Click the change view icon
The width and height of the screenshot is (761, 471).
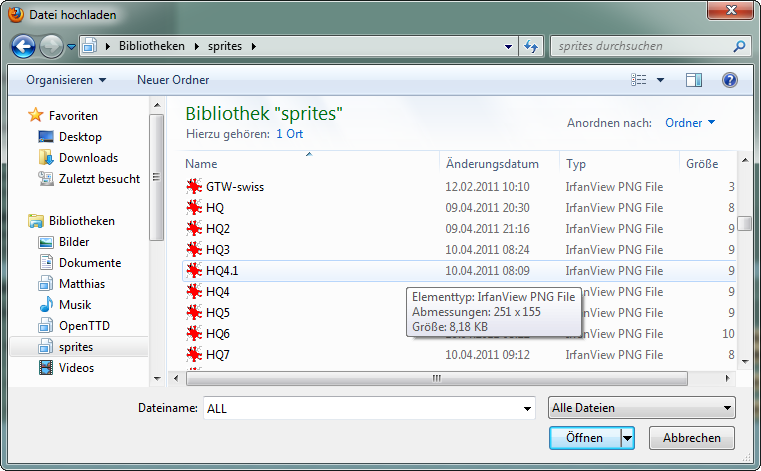click(x=640, y=80)
